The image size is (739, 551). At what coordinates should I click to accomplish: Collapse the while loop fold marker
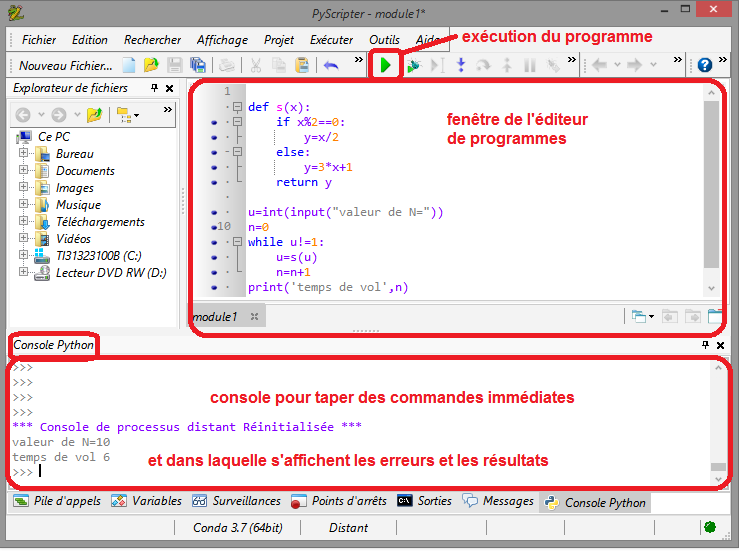pyautogui.click(x=237, y=242)
